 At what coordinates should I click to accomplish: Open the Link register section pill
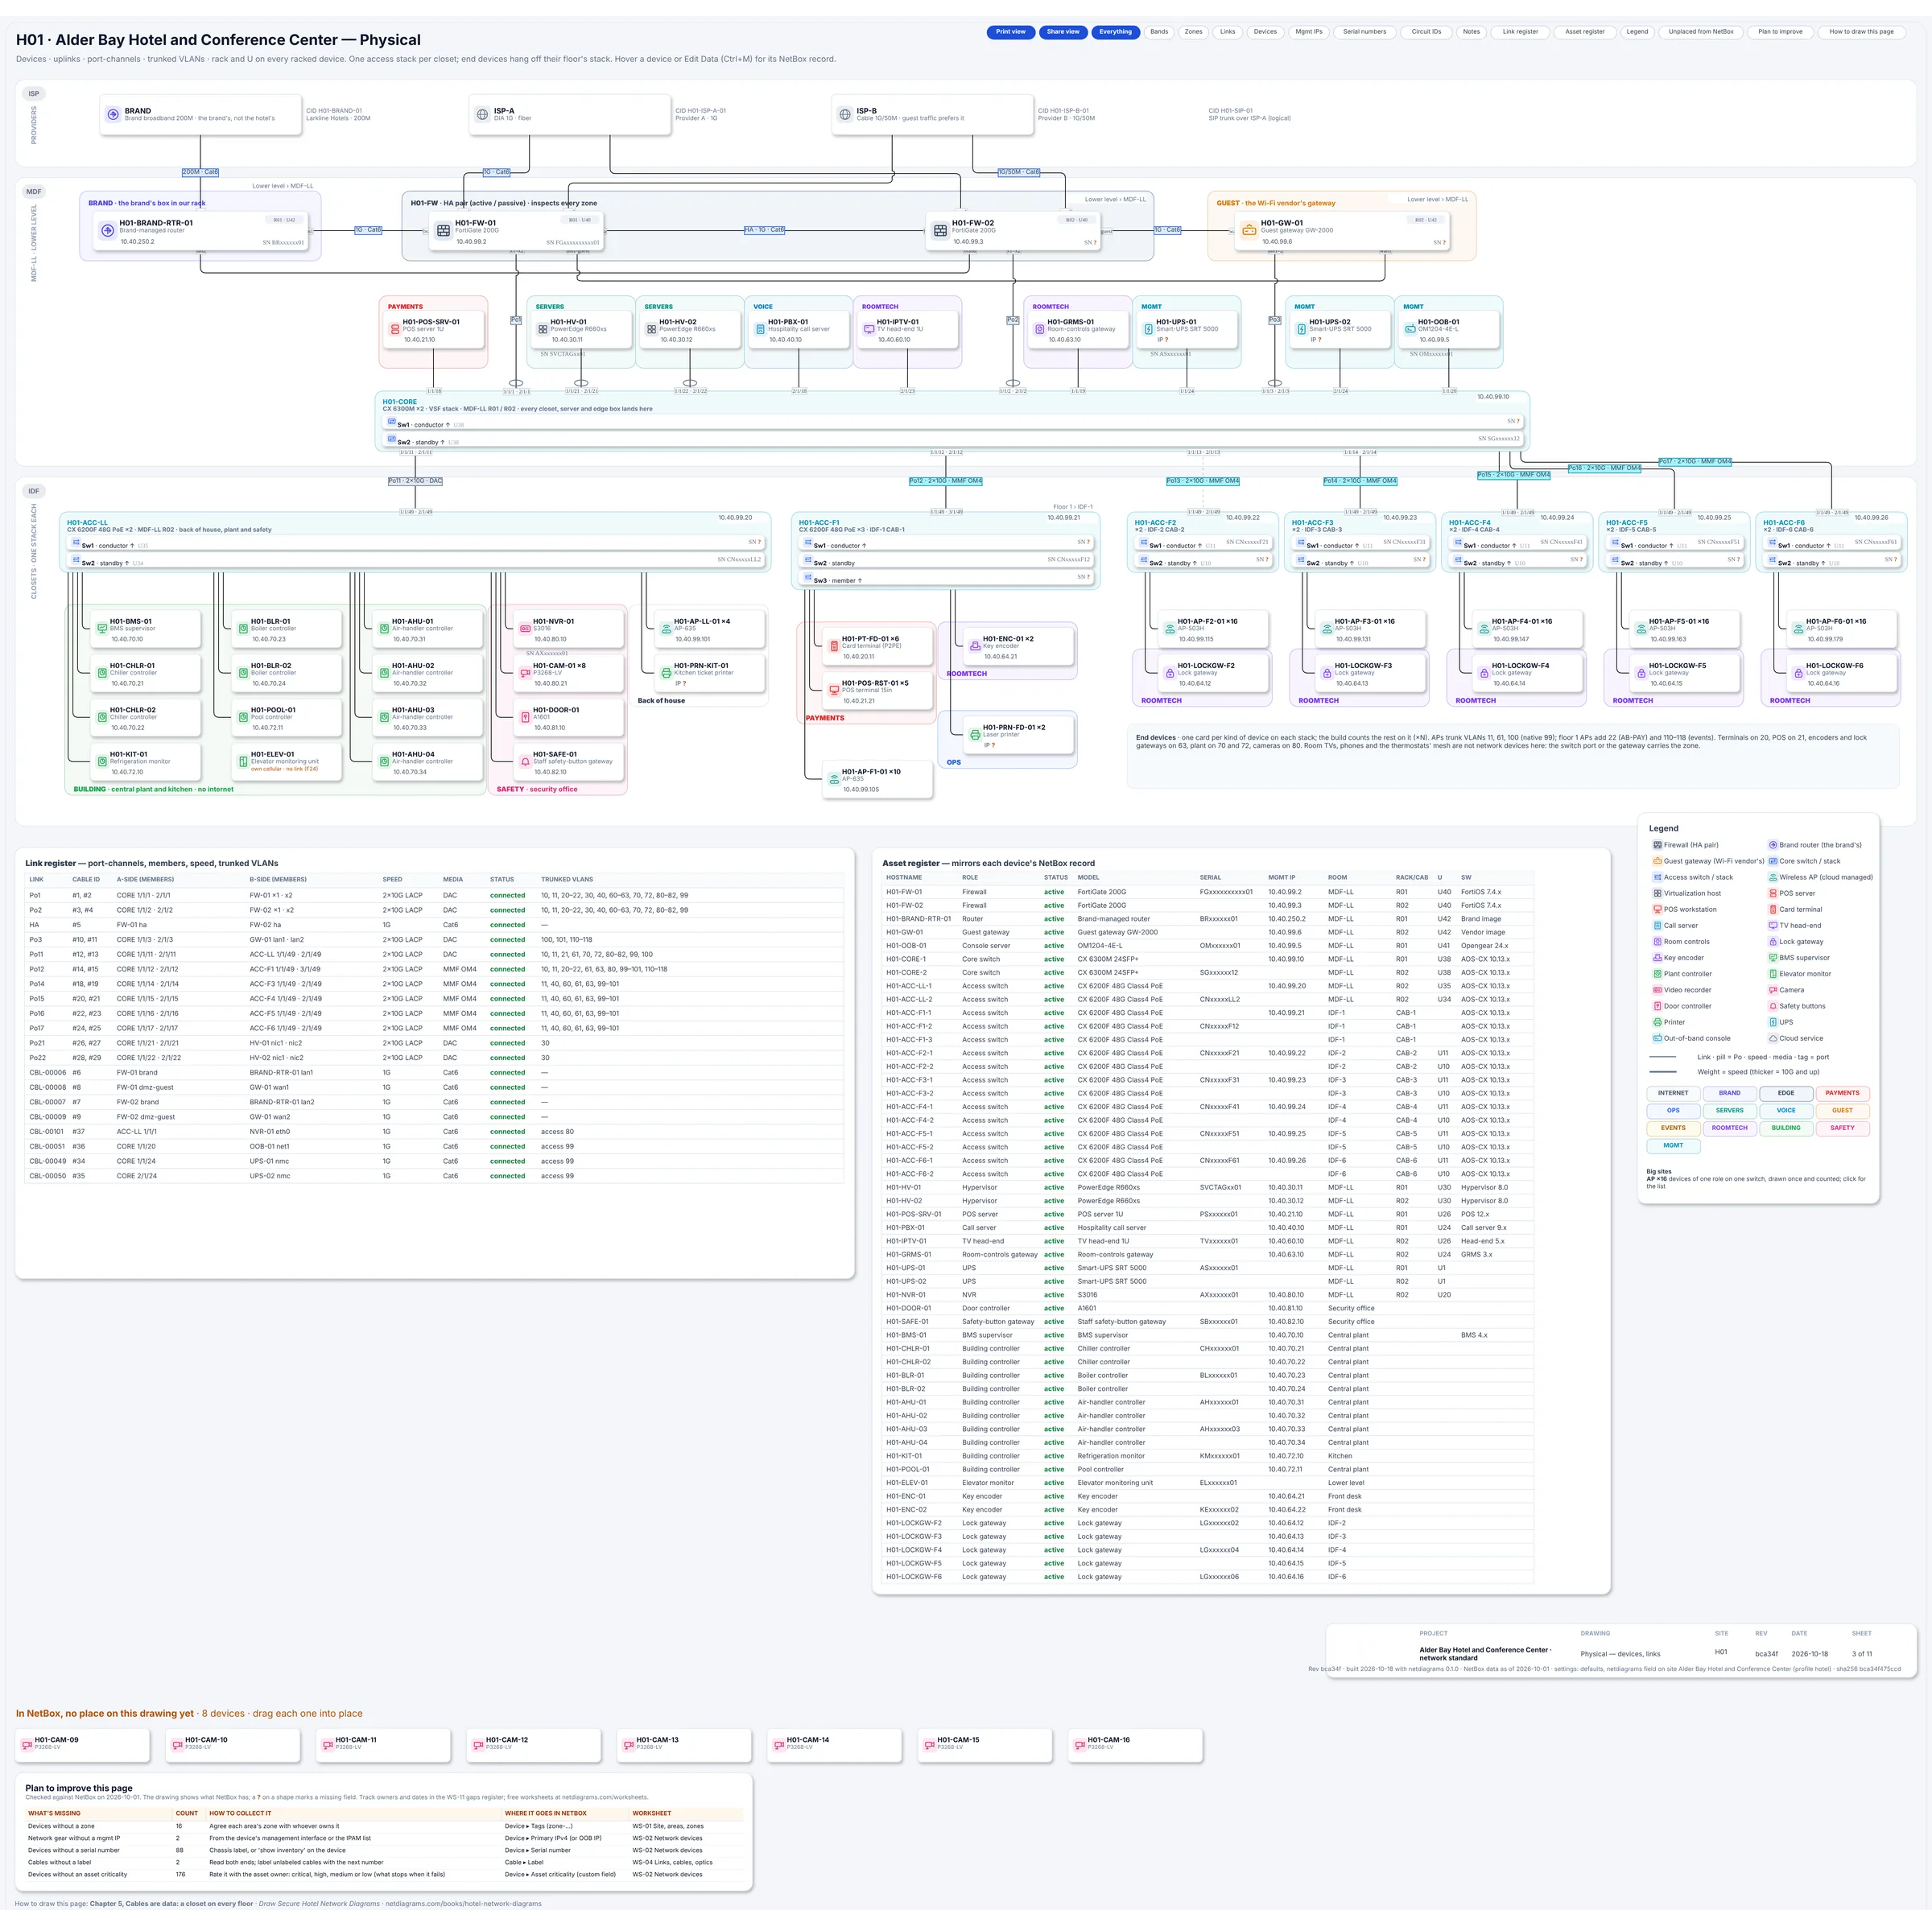(x=1520, y=32)
